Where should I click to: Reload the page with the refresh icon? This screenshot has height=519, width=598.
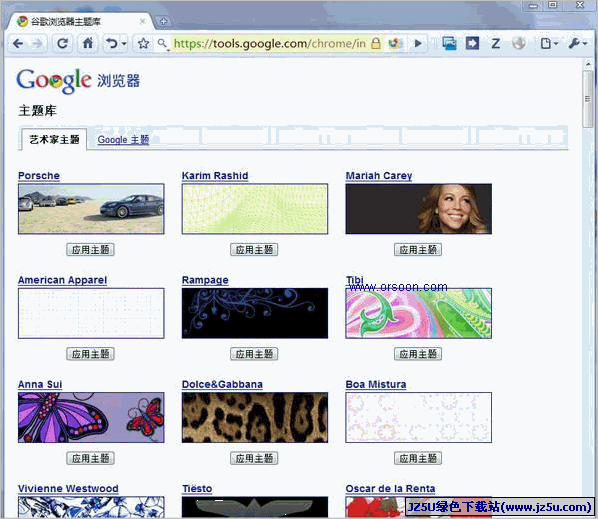point(63,43)
